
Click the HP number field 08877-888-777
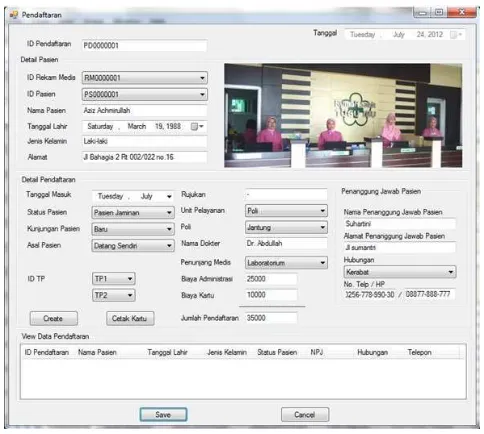430,294
